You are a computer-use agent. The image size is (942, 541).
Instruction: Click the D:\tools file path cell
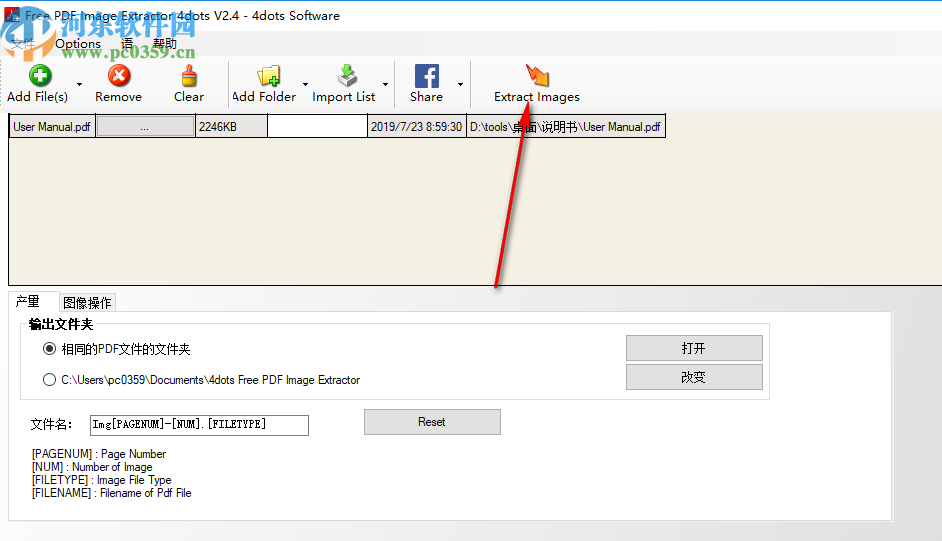565,127
